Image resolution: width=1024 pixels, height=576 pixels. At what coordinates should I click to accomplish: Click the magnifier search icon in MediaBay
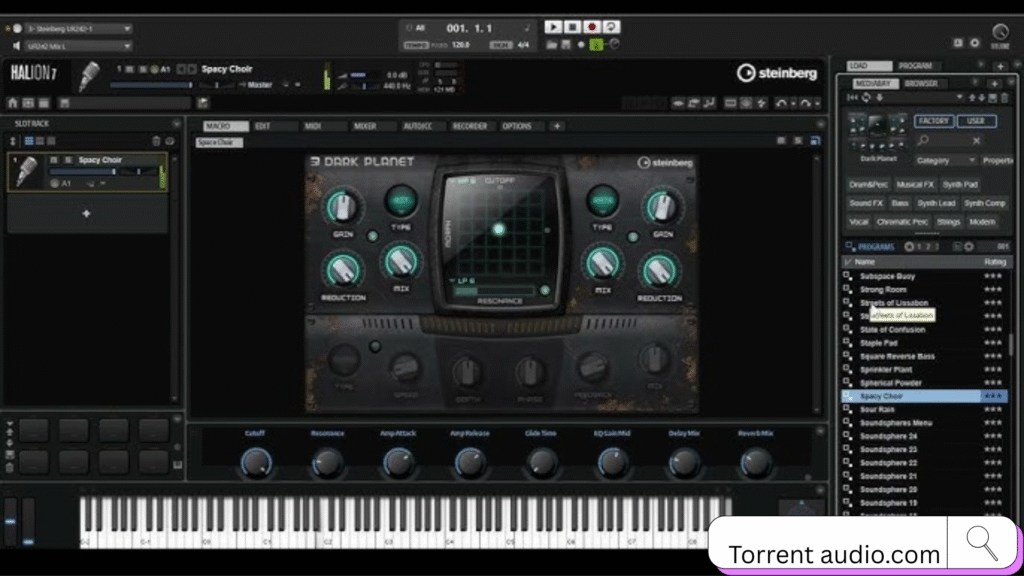923,140
